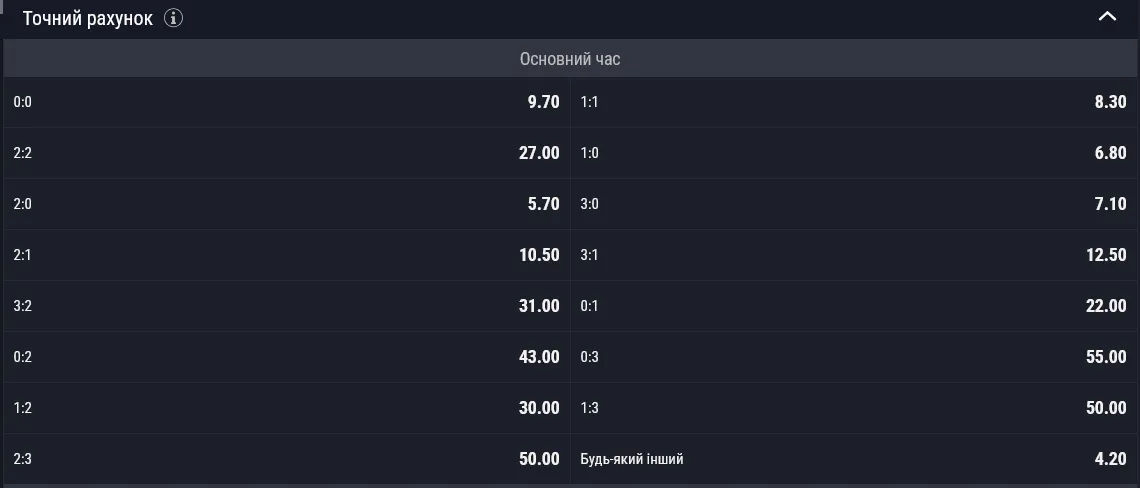
Task: Select the 2:0 score odds 5.70
Action: coord(286,204)
